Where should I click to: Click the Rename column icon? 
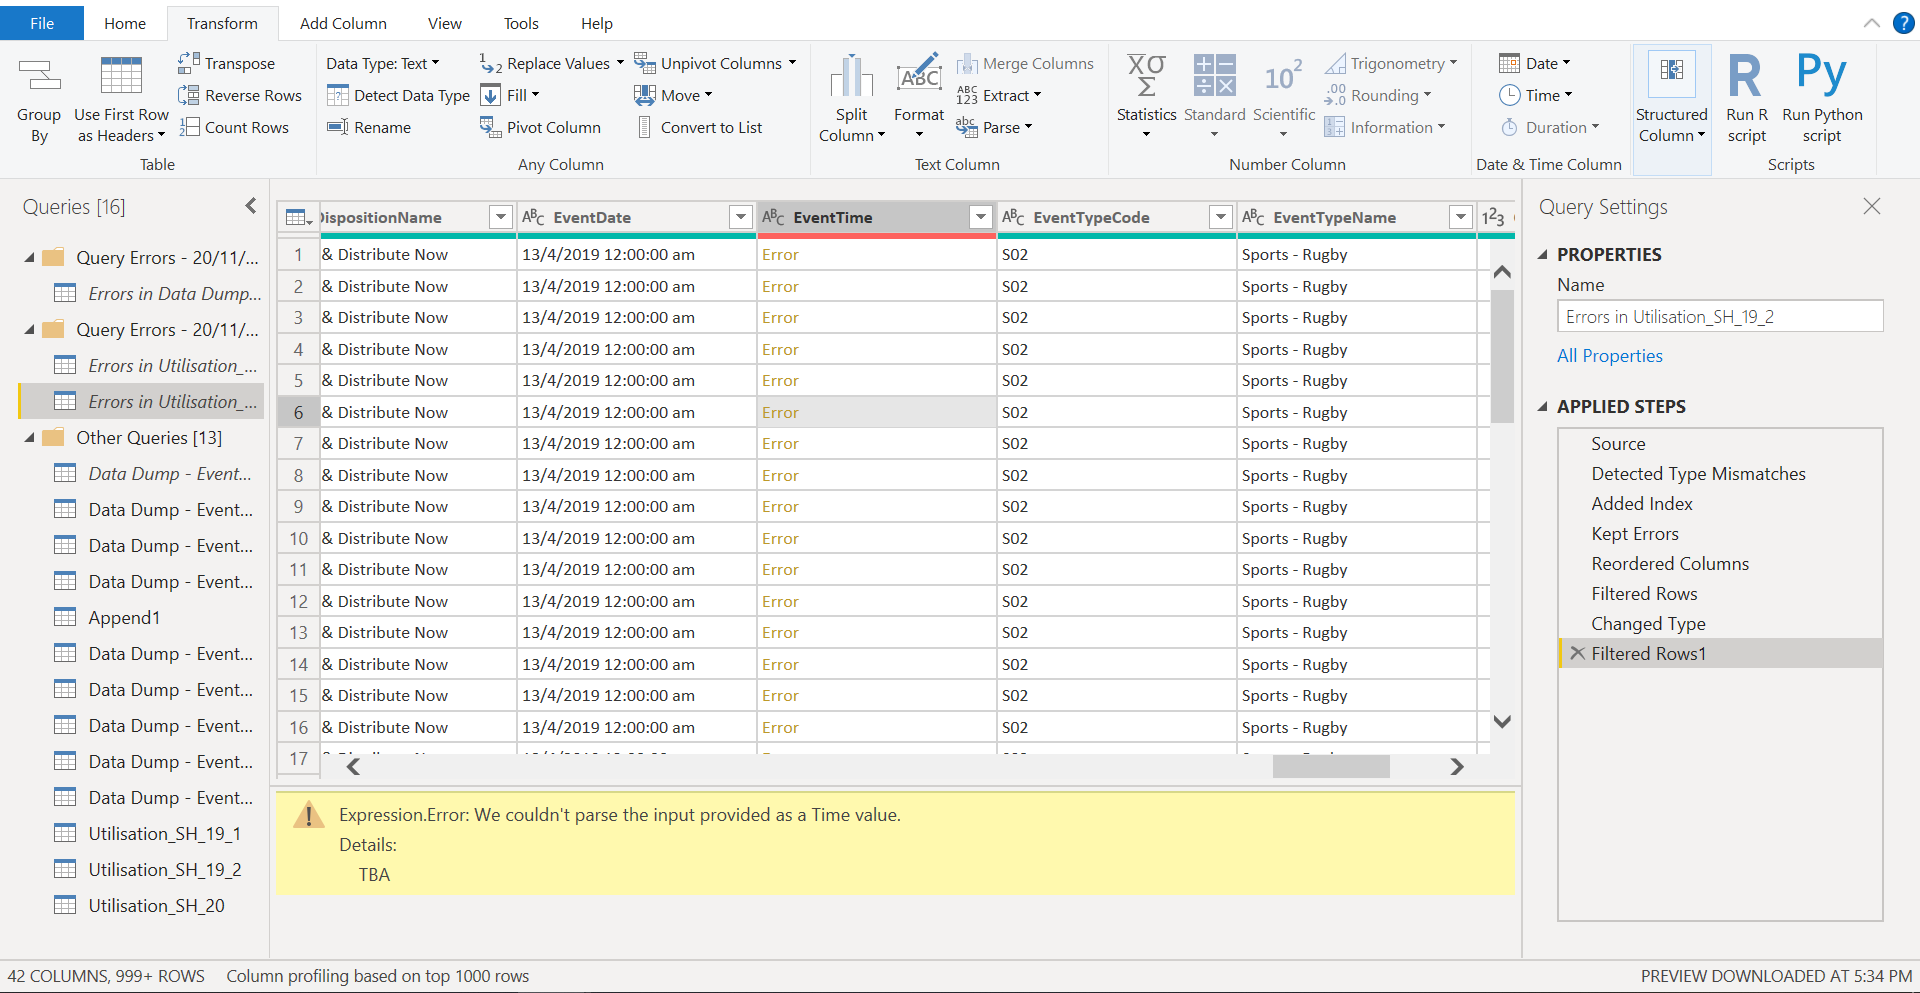[338, 127]
